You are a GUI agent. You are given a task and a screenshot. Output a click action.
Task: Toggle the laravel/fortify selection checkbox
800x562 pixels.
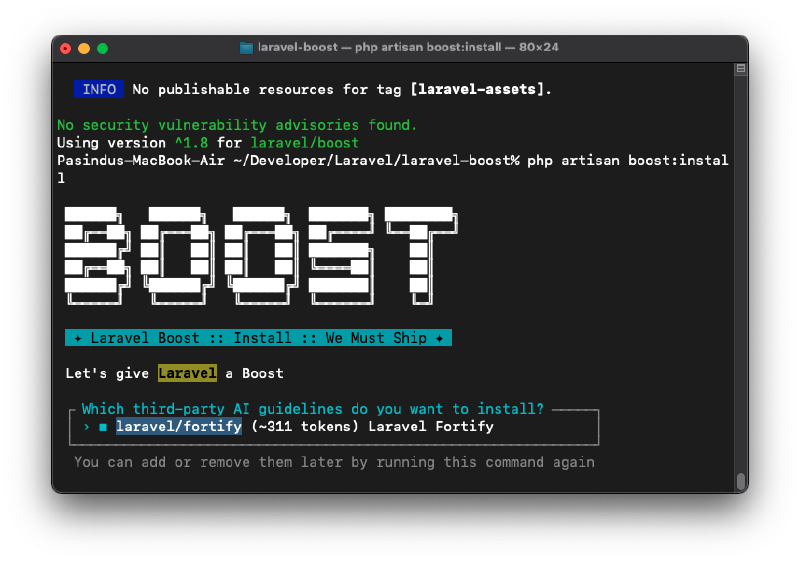pyautogui.click(x=103, y=427)
